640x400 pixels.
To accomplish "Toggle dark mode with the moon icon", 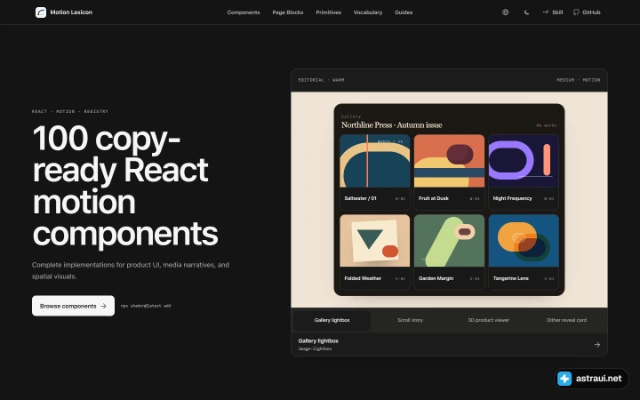I will [527, 12].
